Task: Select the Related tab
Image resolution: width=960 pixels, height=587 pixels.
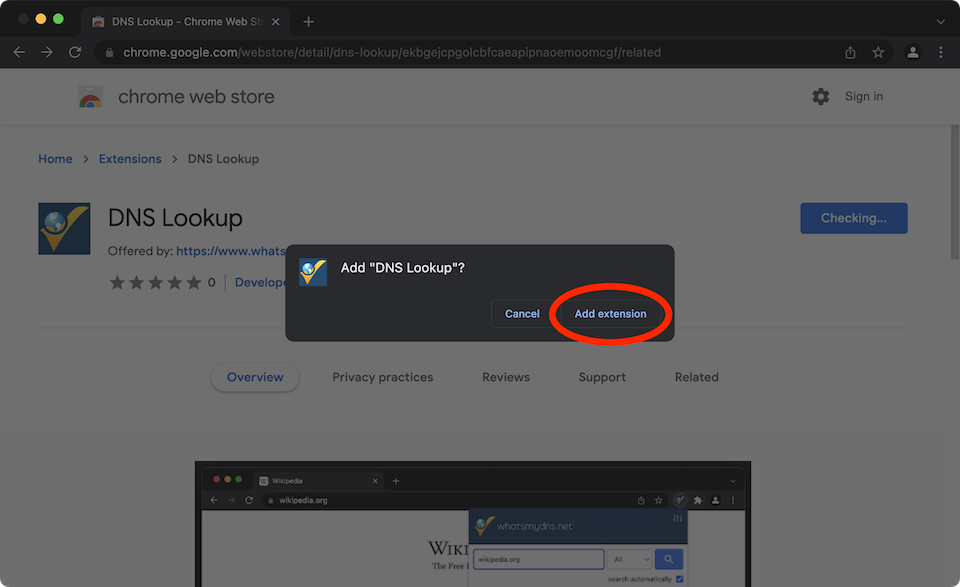Action: pyautogui.click(x=696, y=377)
